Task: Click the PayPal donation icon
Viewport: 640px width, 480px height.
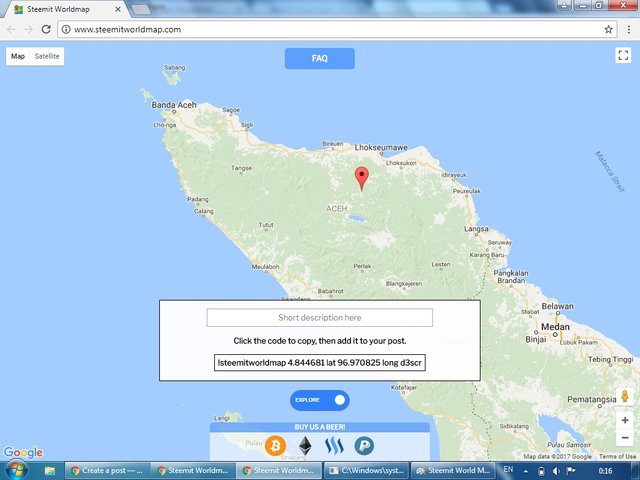Action: (364, 446)
